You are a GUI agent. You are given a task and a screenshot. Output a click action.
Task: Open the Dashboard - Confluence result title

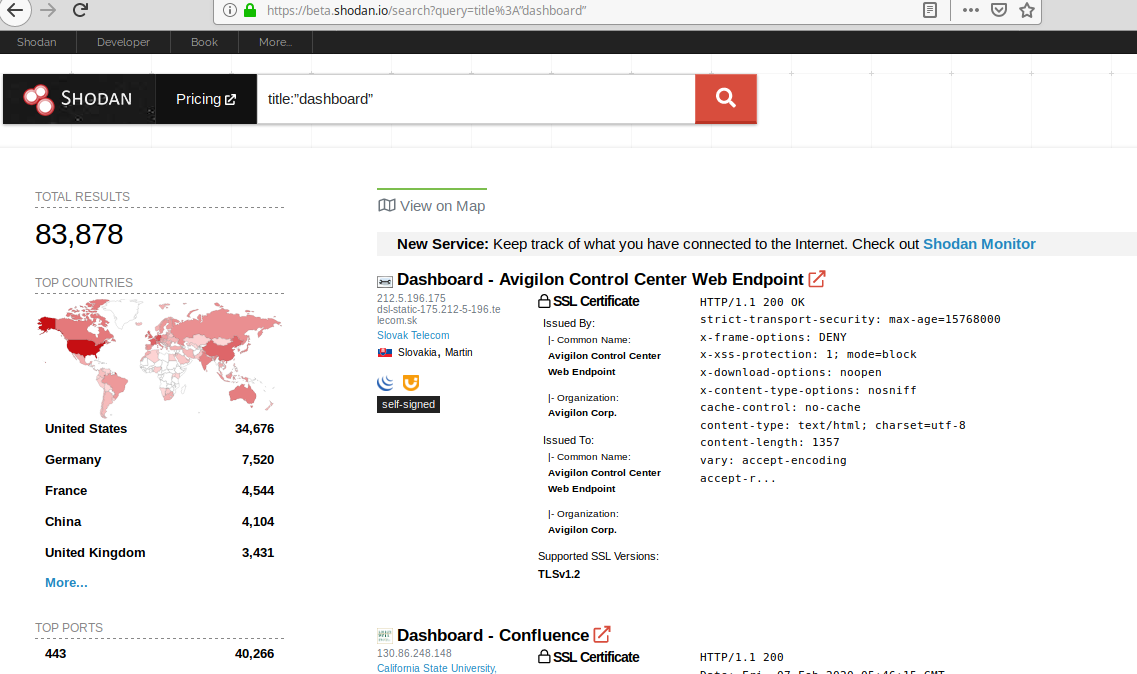click(x=493, y=636)
